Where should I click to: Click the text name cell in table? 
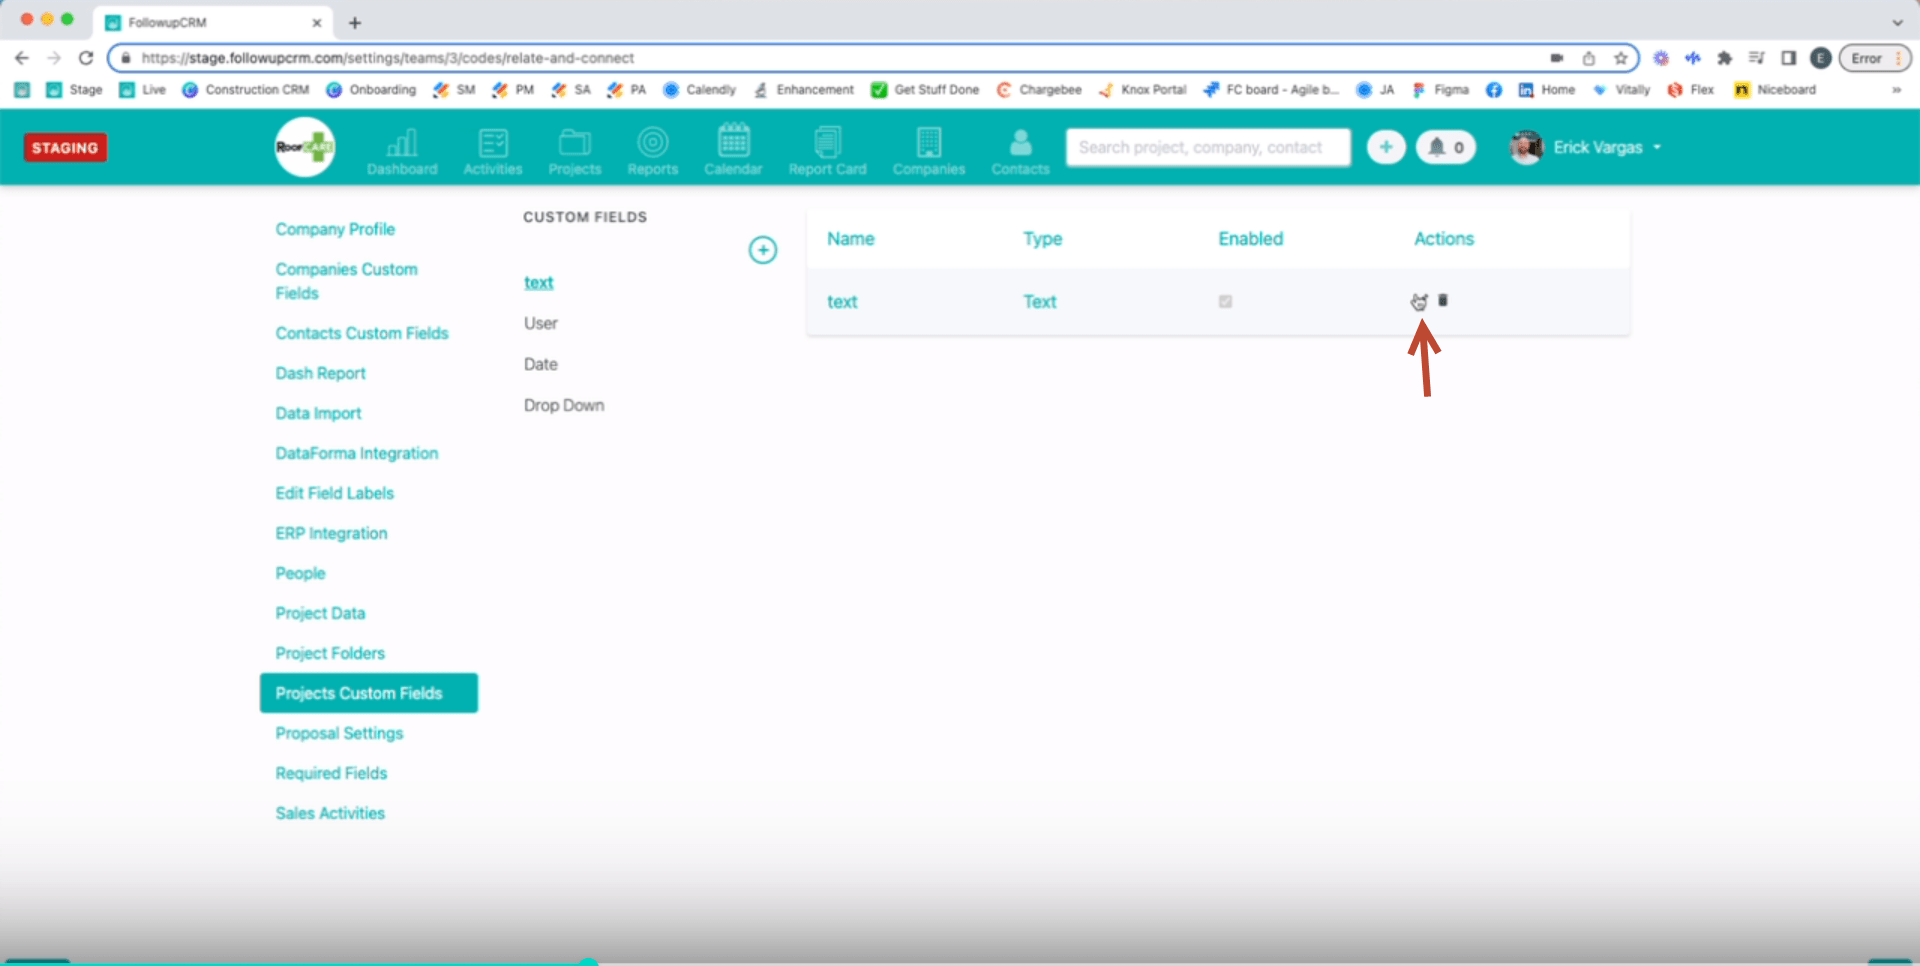[x=842, y=302]
